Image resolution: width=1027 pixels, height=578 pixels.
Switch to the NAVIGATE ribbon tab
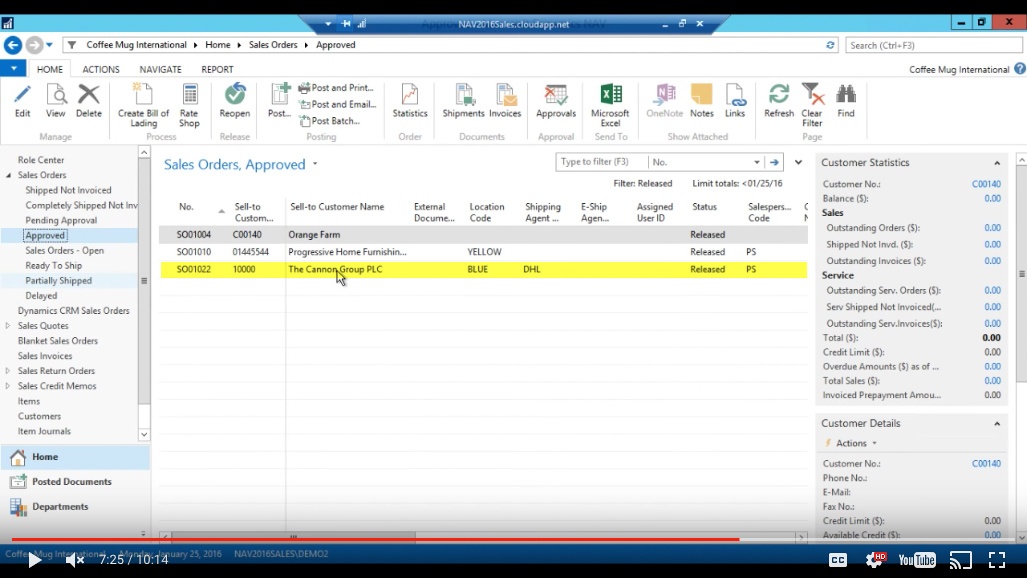[160, 69]
